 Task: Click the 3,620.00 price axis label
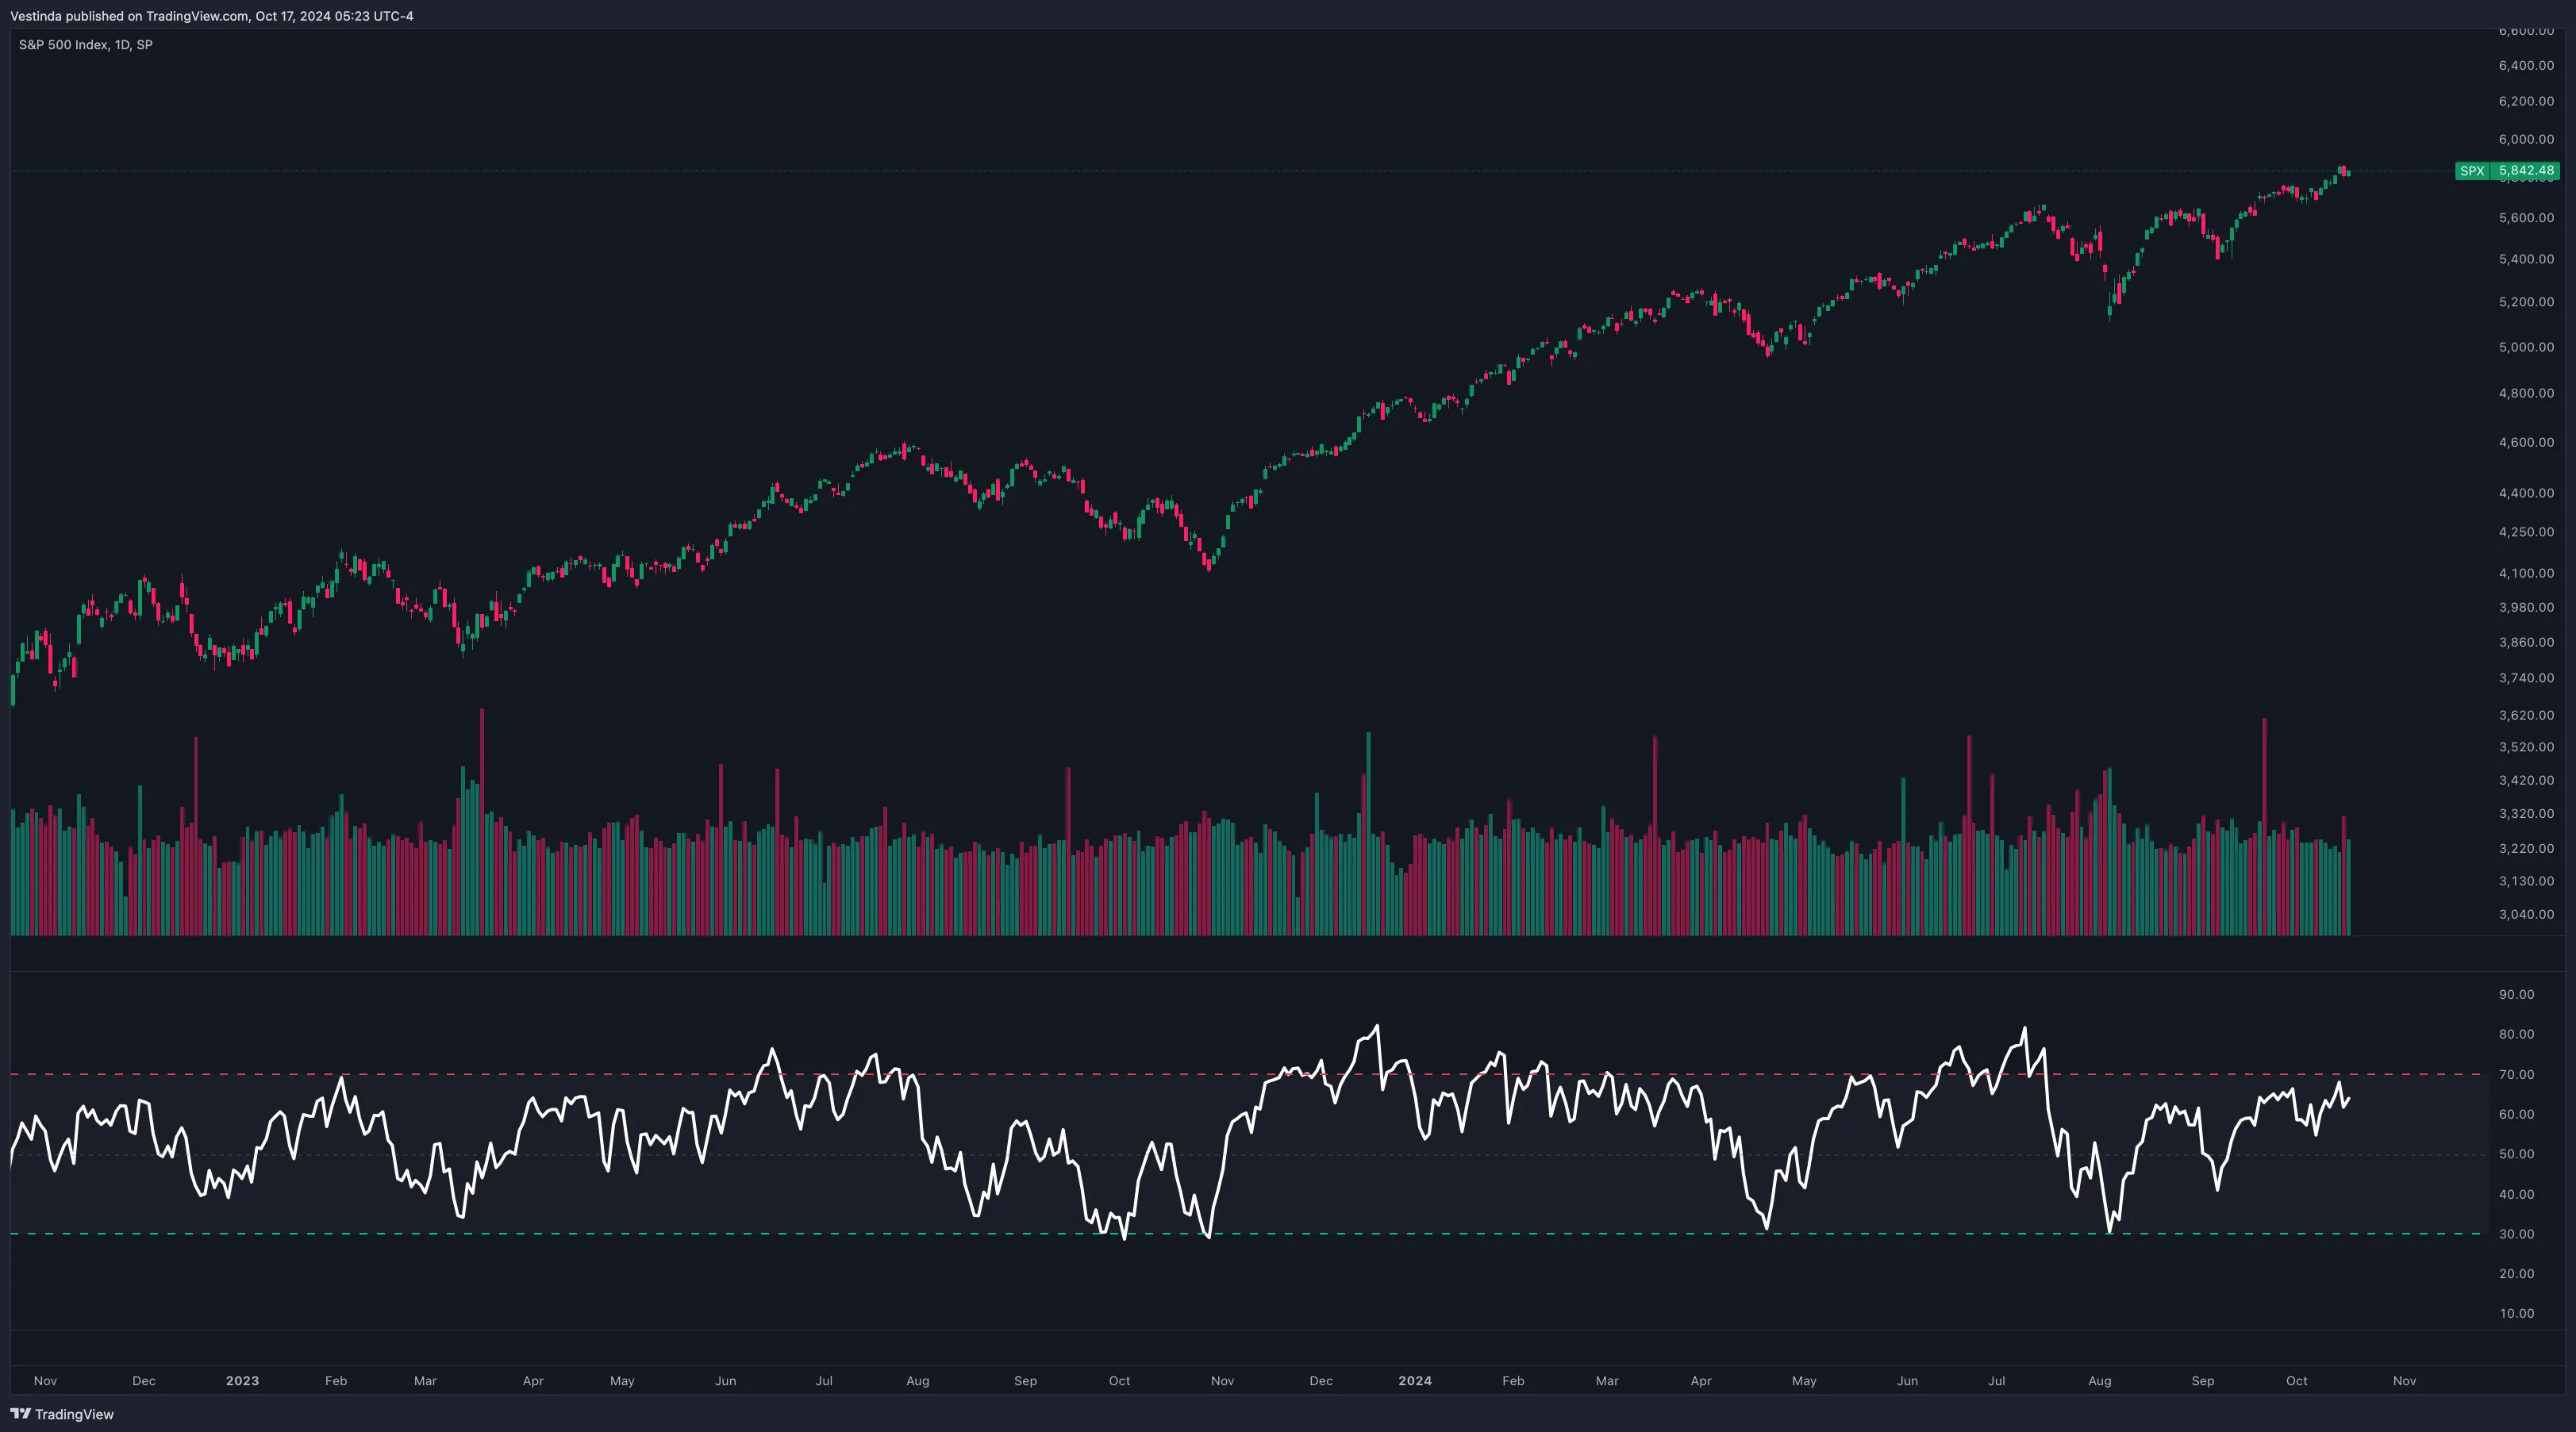[2526, 715]
